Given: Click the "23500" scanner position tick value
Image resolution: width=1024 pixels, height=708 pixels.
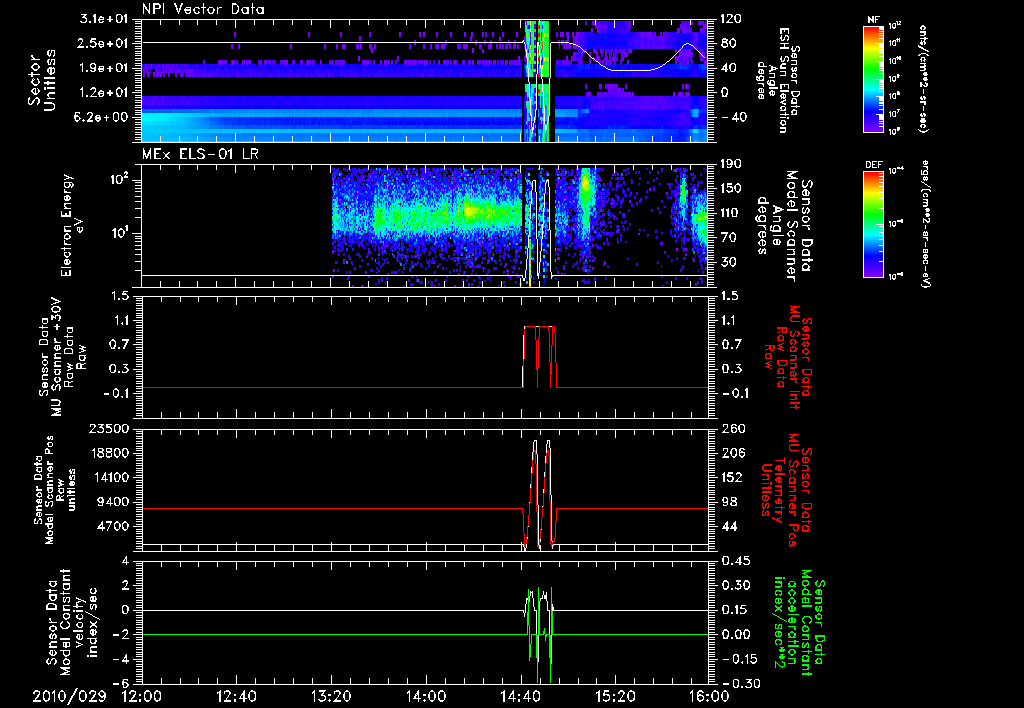Looking at the screenshot, I should (111, 428).
